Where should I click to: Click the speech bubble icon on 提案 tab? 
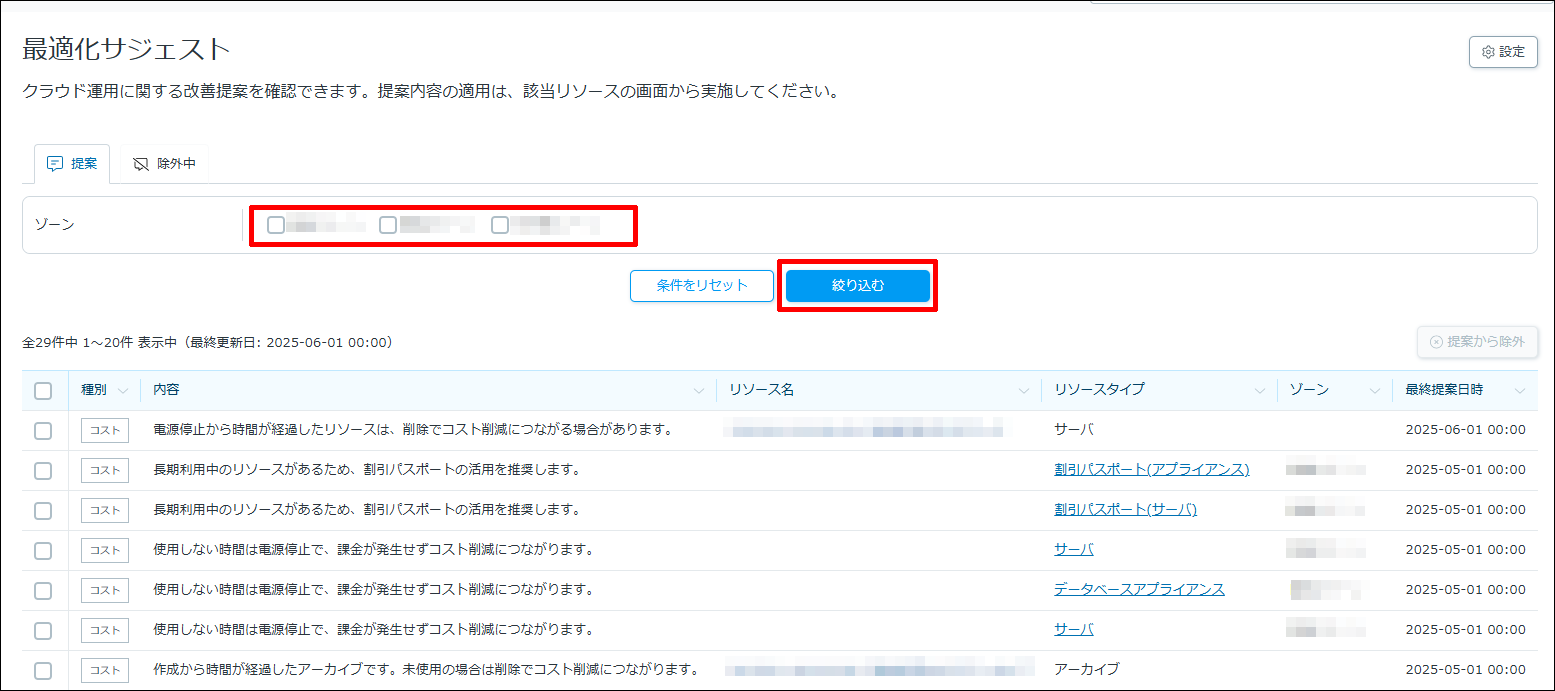point(55,164)
